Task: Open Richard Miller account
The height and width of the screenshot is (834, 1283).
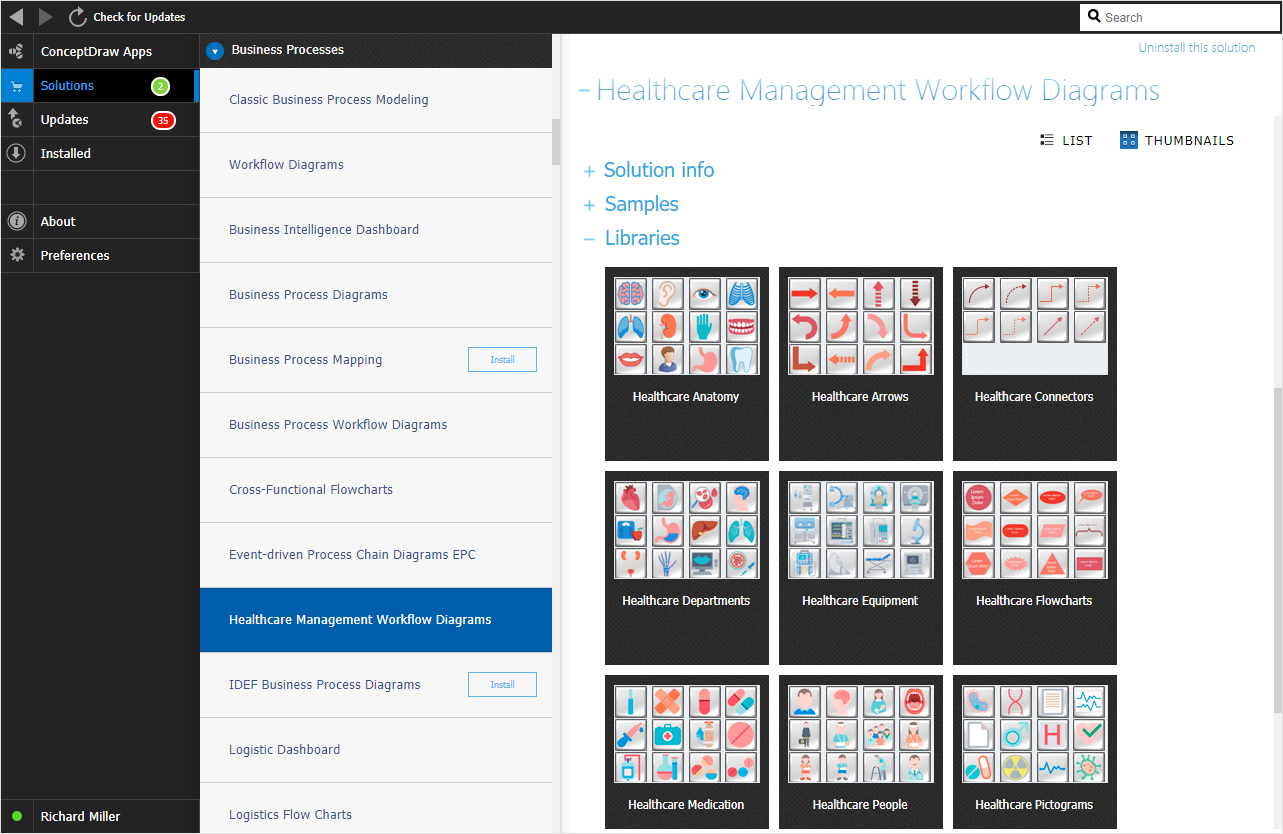Action: coord(80,816)
